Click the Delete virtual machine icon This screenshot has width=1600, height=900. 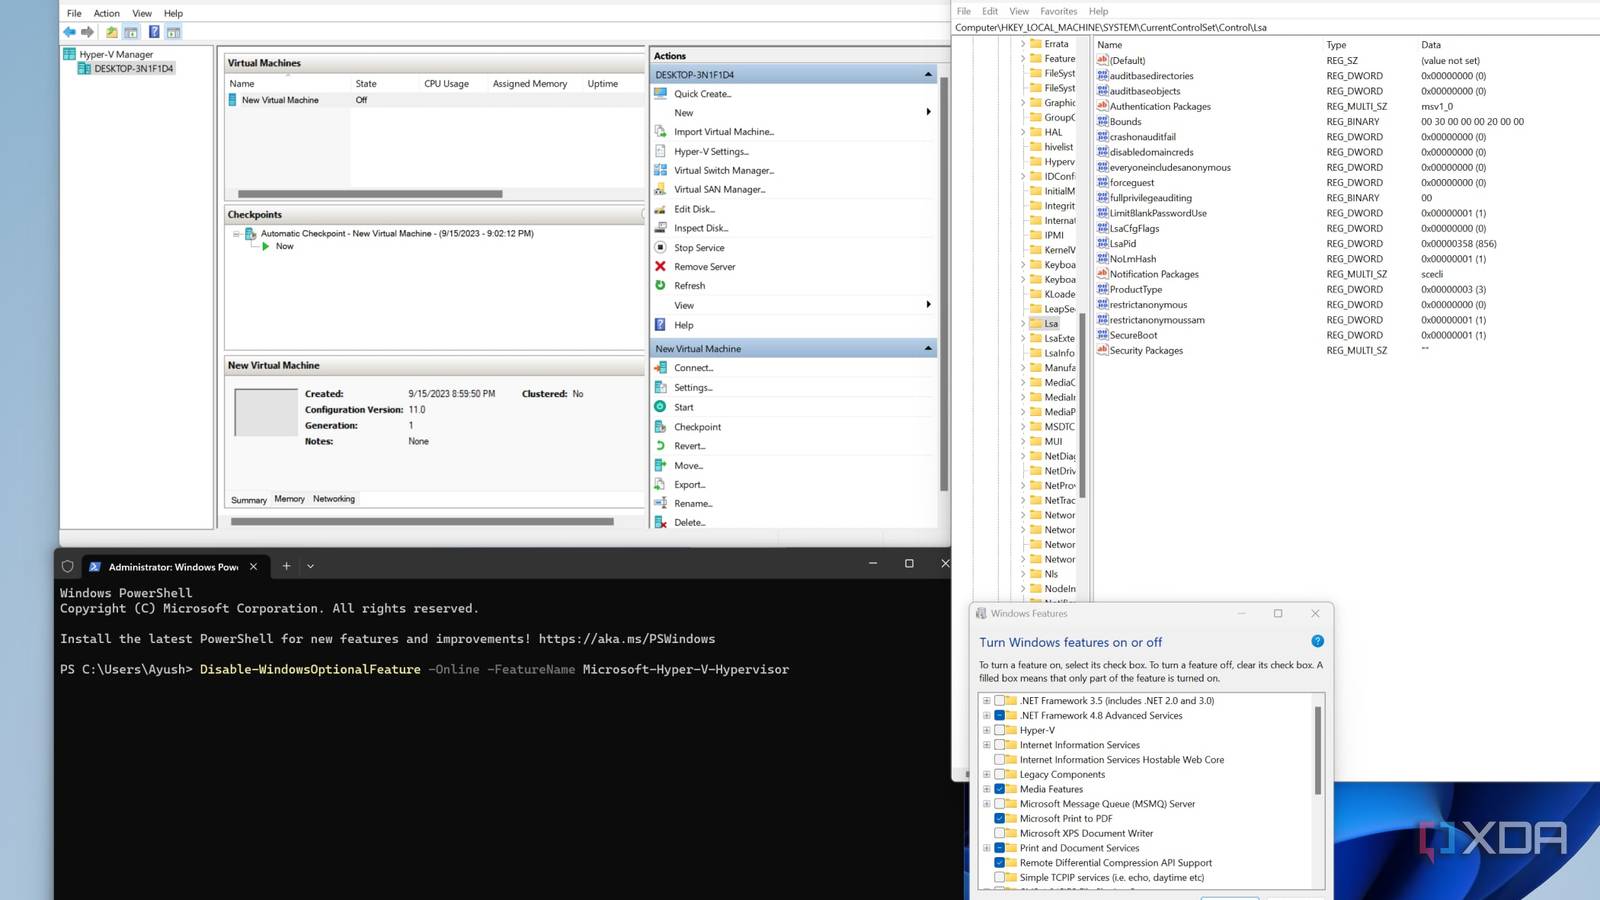pos(660,522)
